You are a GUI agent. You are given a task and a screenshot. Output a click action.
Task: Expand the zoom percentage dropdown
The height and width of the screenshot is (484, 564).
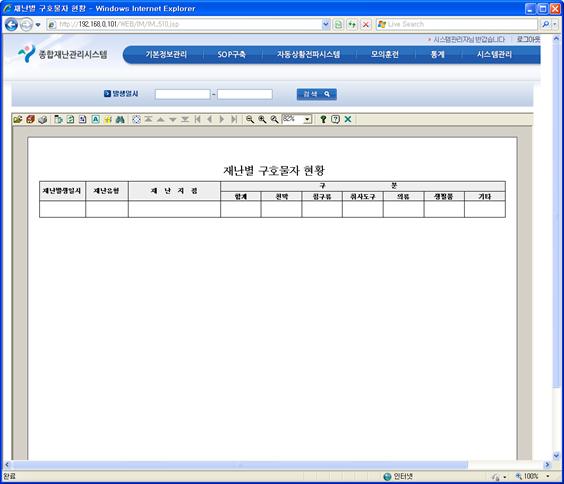(x=308, y=119)
